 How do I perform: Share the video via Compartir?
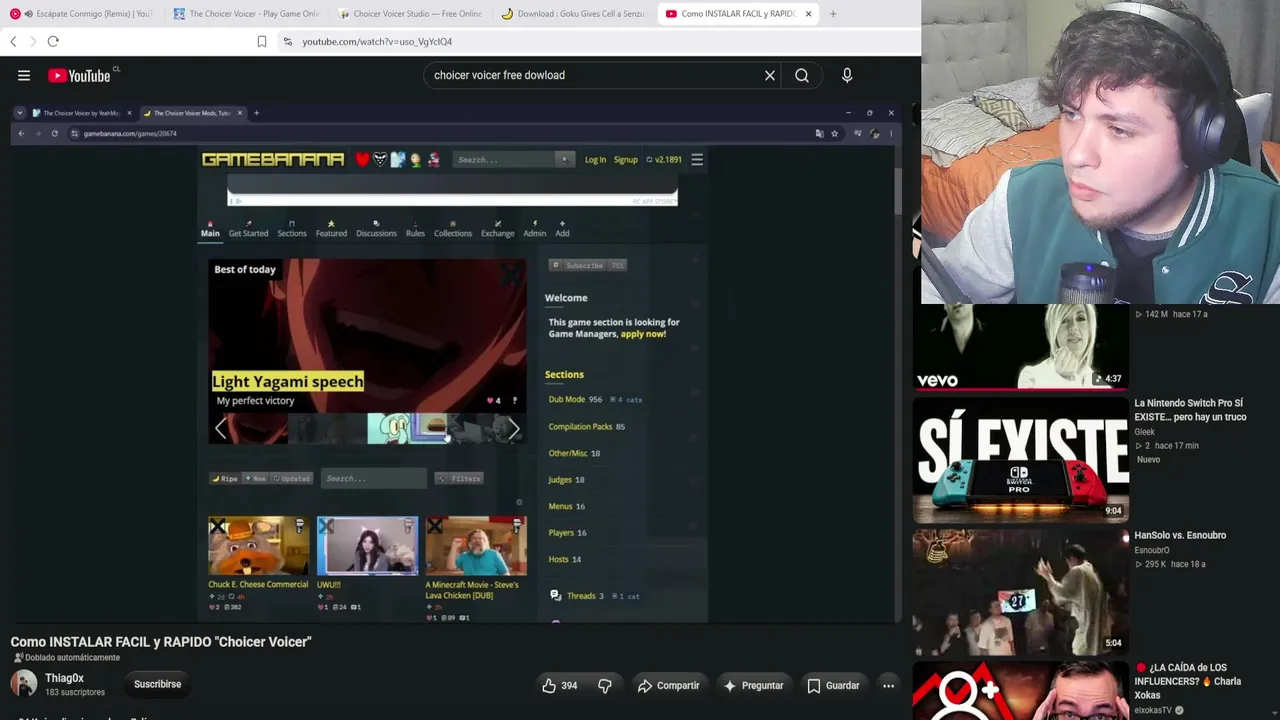click(668, 685)
